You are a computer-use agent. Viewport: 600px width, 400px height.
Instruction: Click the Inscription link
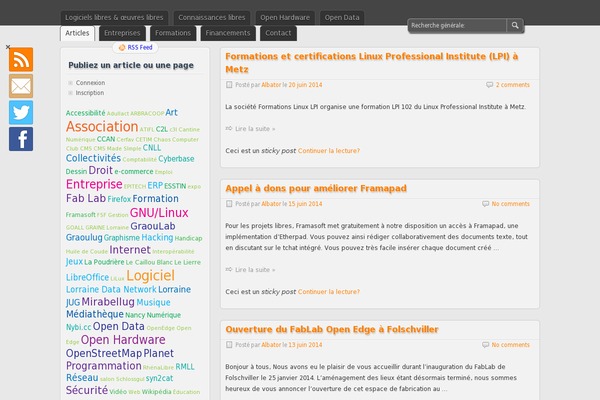click(x=90, y=93)
